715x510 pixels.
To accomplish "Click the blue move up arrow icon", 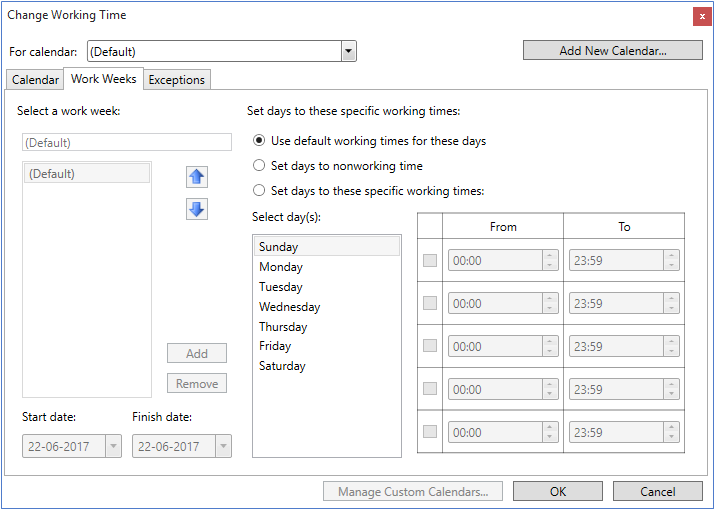I will (x=197, y=177).
